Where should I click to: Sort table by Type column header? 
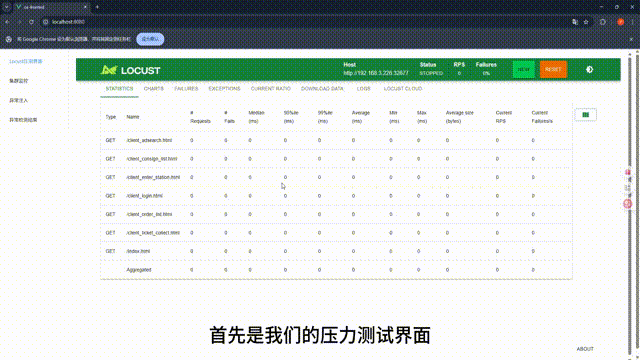[x=111, y=117]
